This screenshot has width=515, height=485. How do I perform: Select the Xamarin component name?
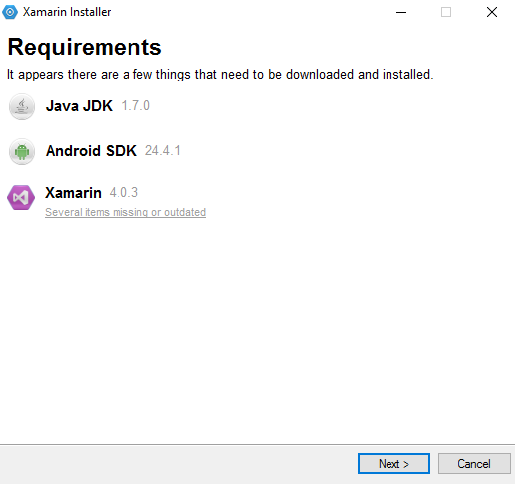(x=73, y=193)
